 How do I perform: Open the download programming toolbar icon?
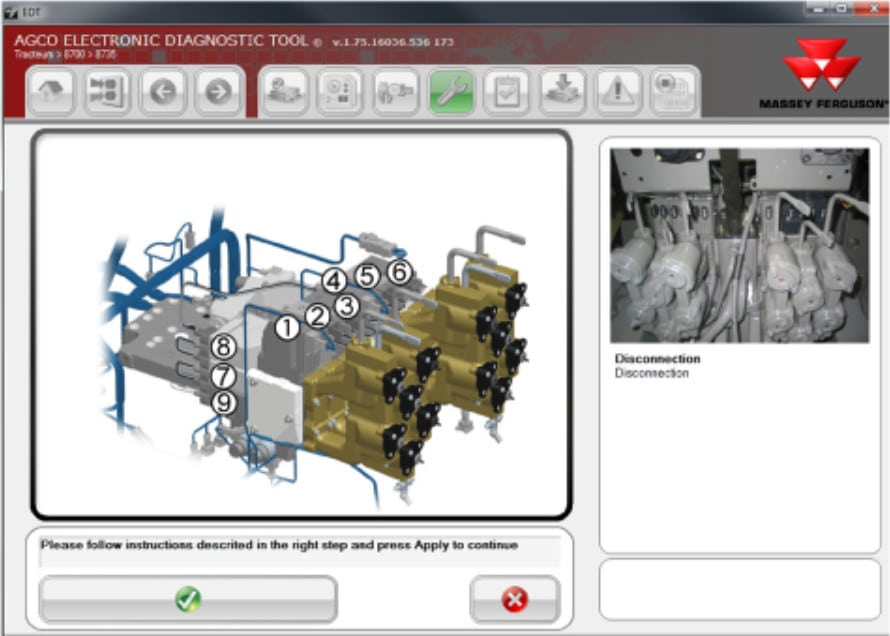click(562, 92)
